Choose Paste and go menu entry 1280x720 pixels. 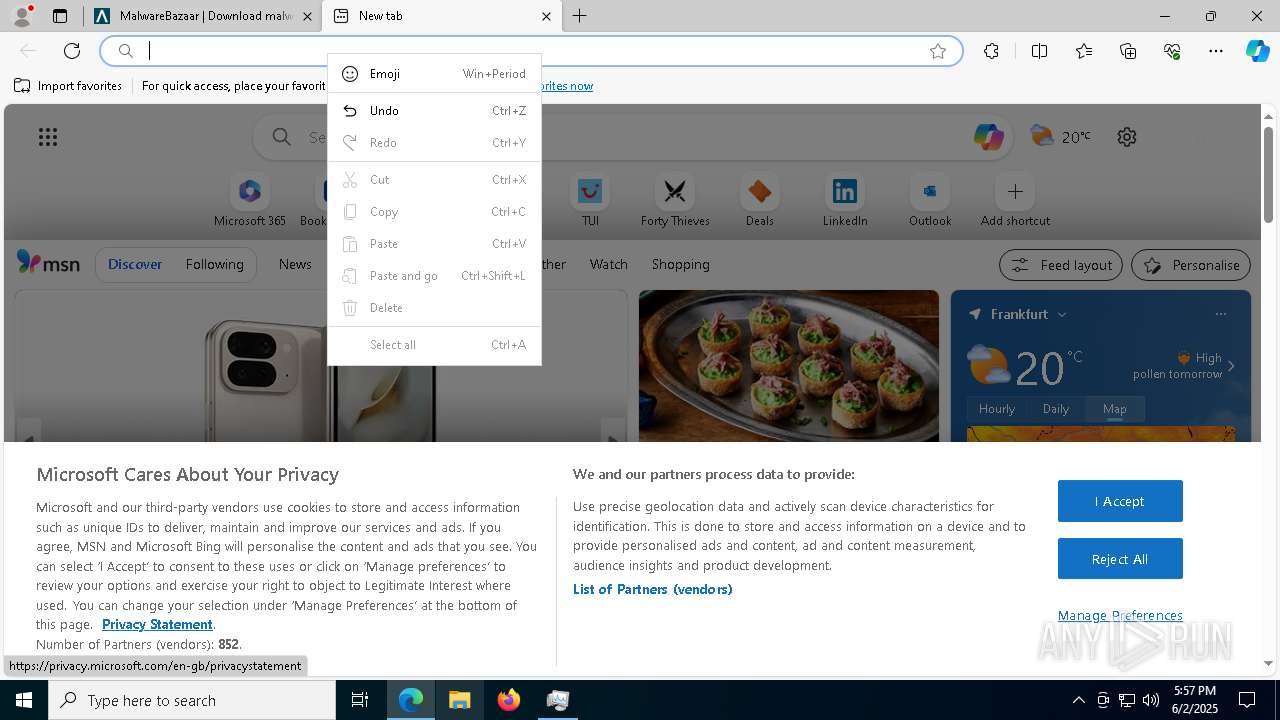tap(434, 276)
